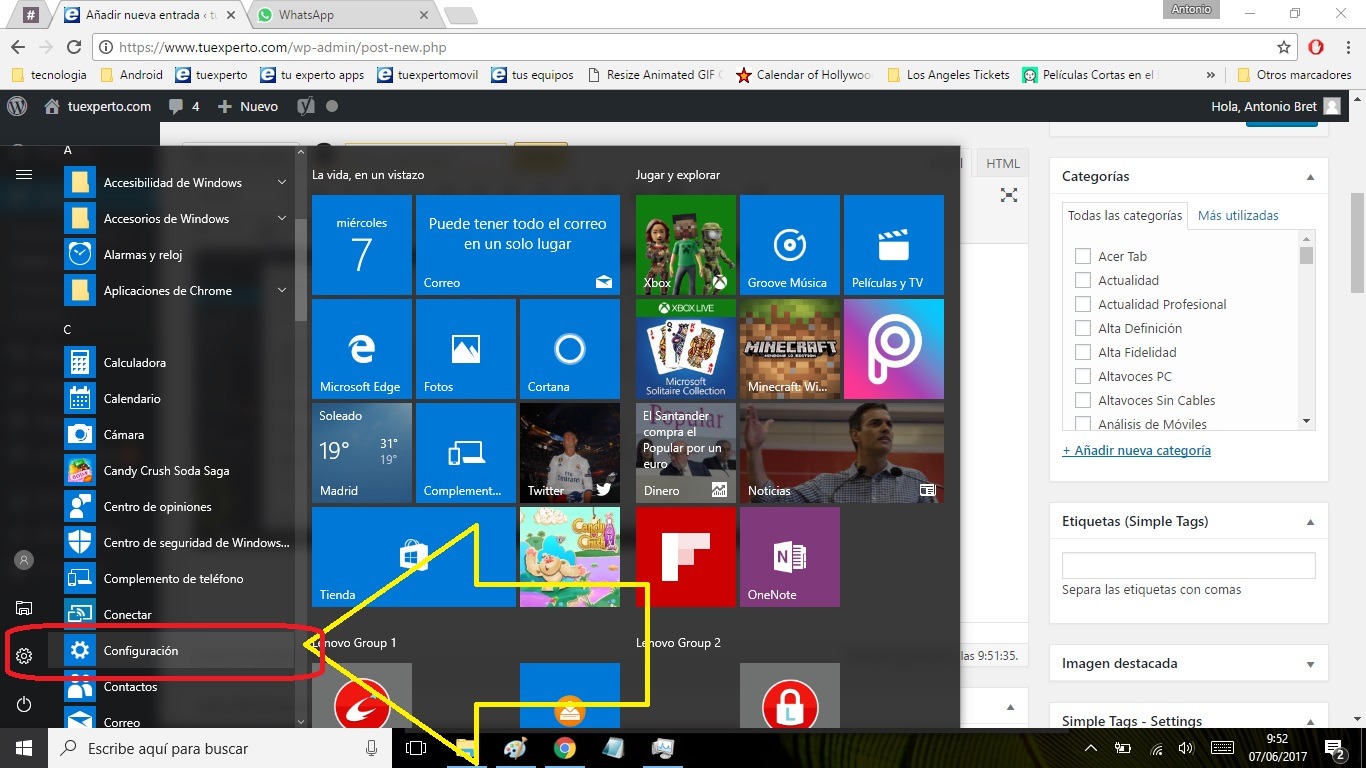Open the PicsArt pink tile
The width and height of the screenshot is (1366, 768).
tap(894, 349)
